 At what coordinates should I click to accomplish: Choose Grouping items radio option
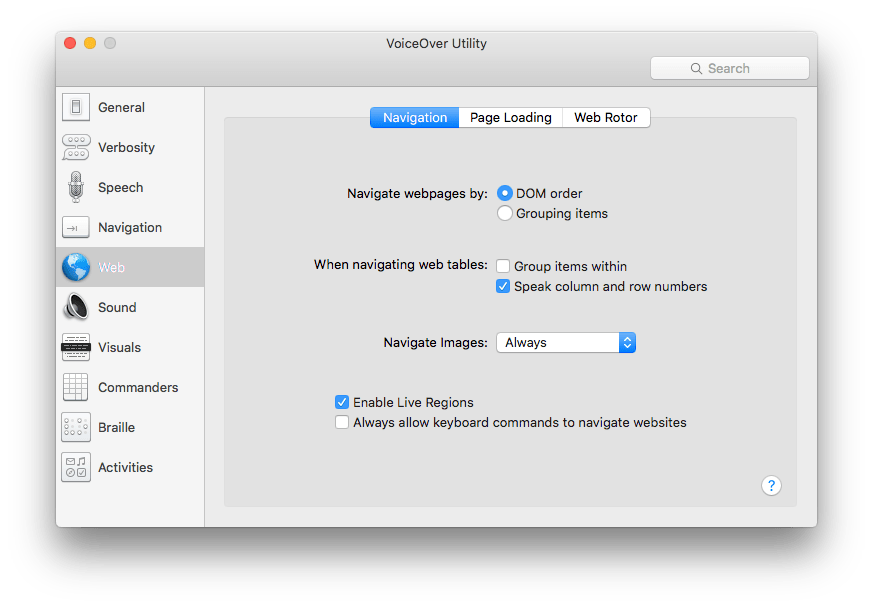[505, 213]
